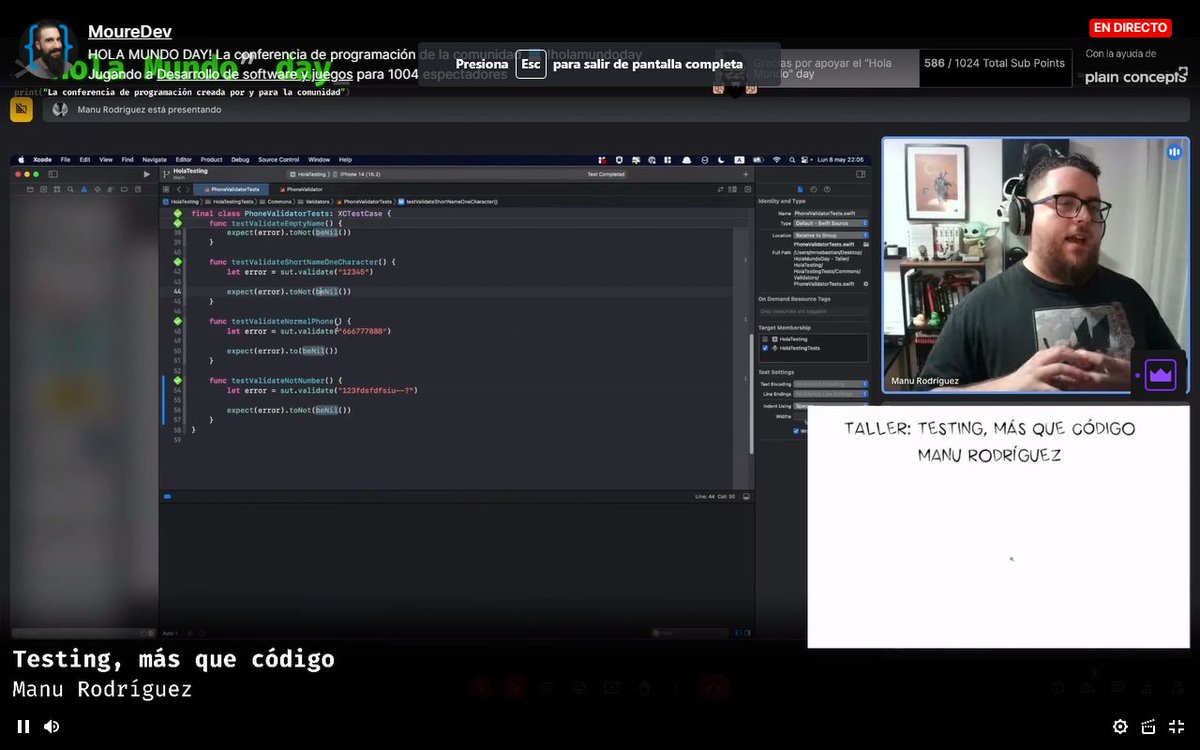Open the Source Control menu in Xcode

click(279, 160)
